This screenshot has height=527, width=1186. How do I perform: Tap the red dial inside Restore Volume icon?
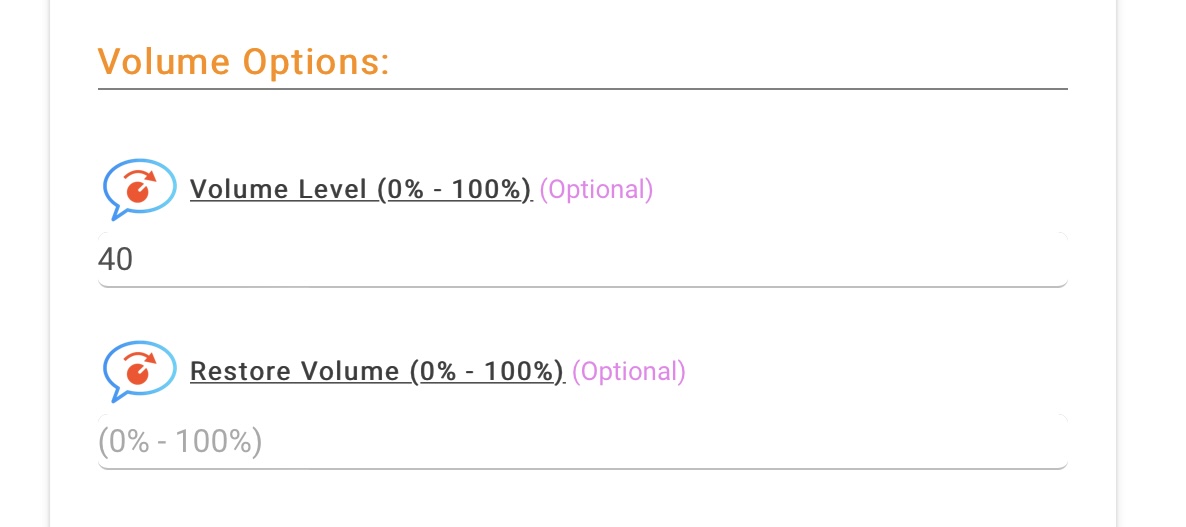point(138,371)
